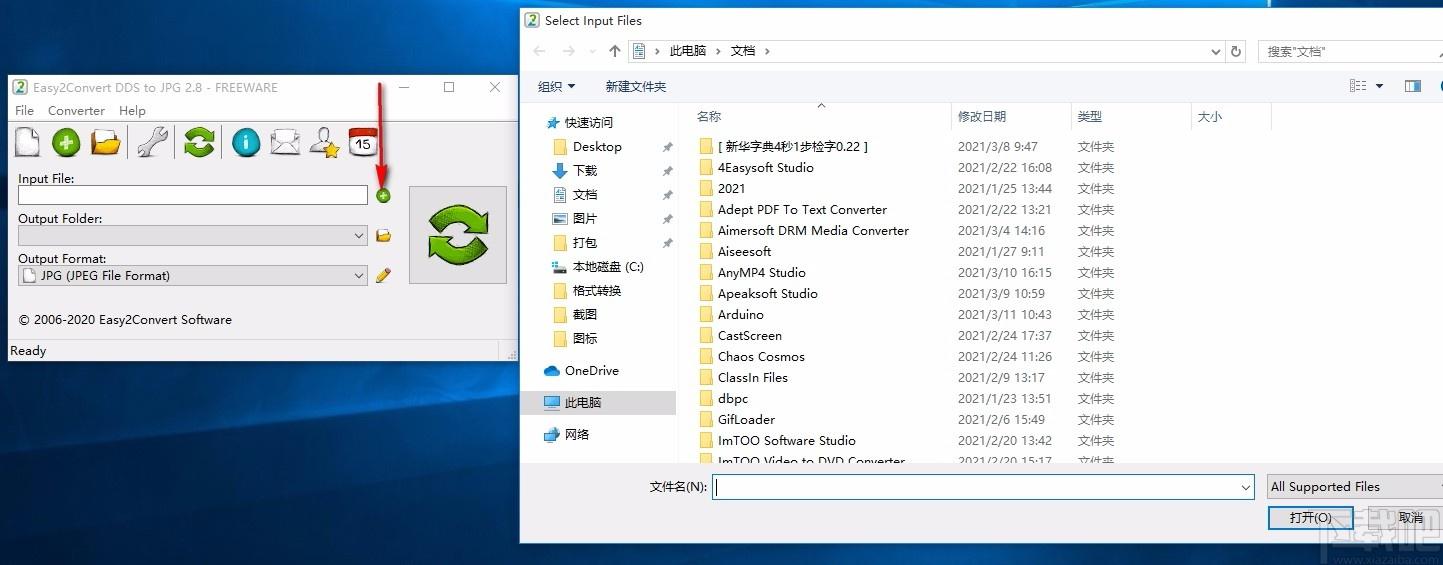Open the wrench settings toolbar icon
Image resolution: width=1443 pixels, height=565 pixels.
click(152, 143)
